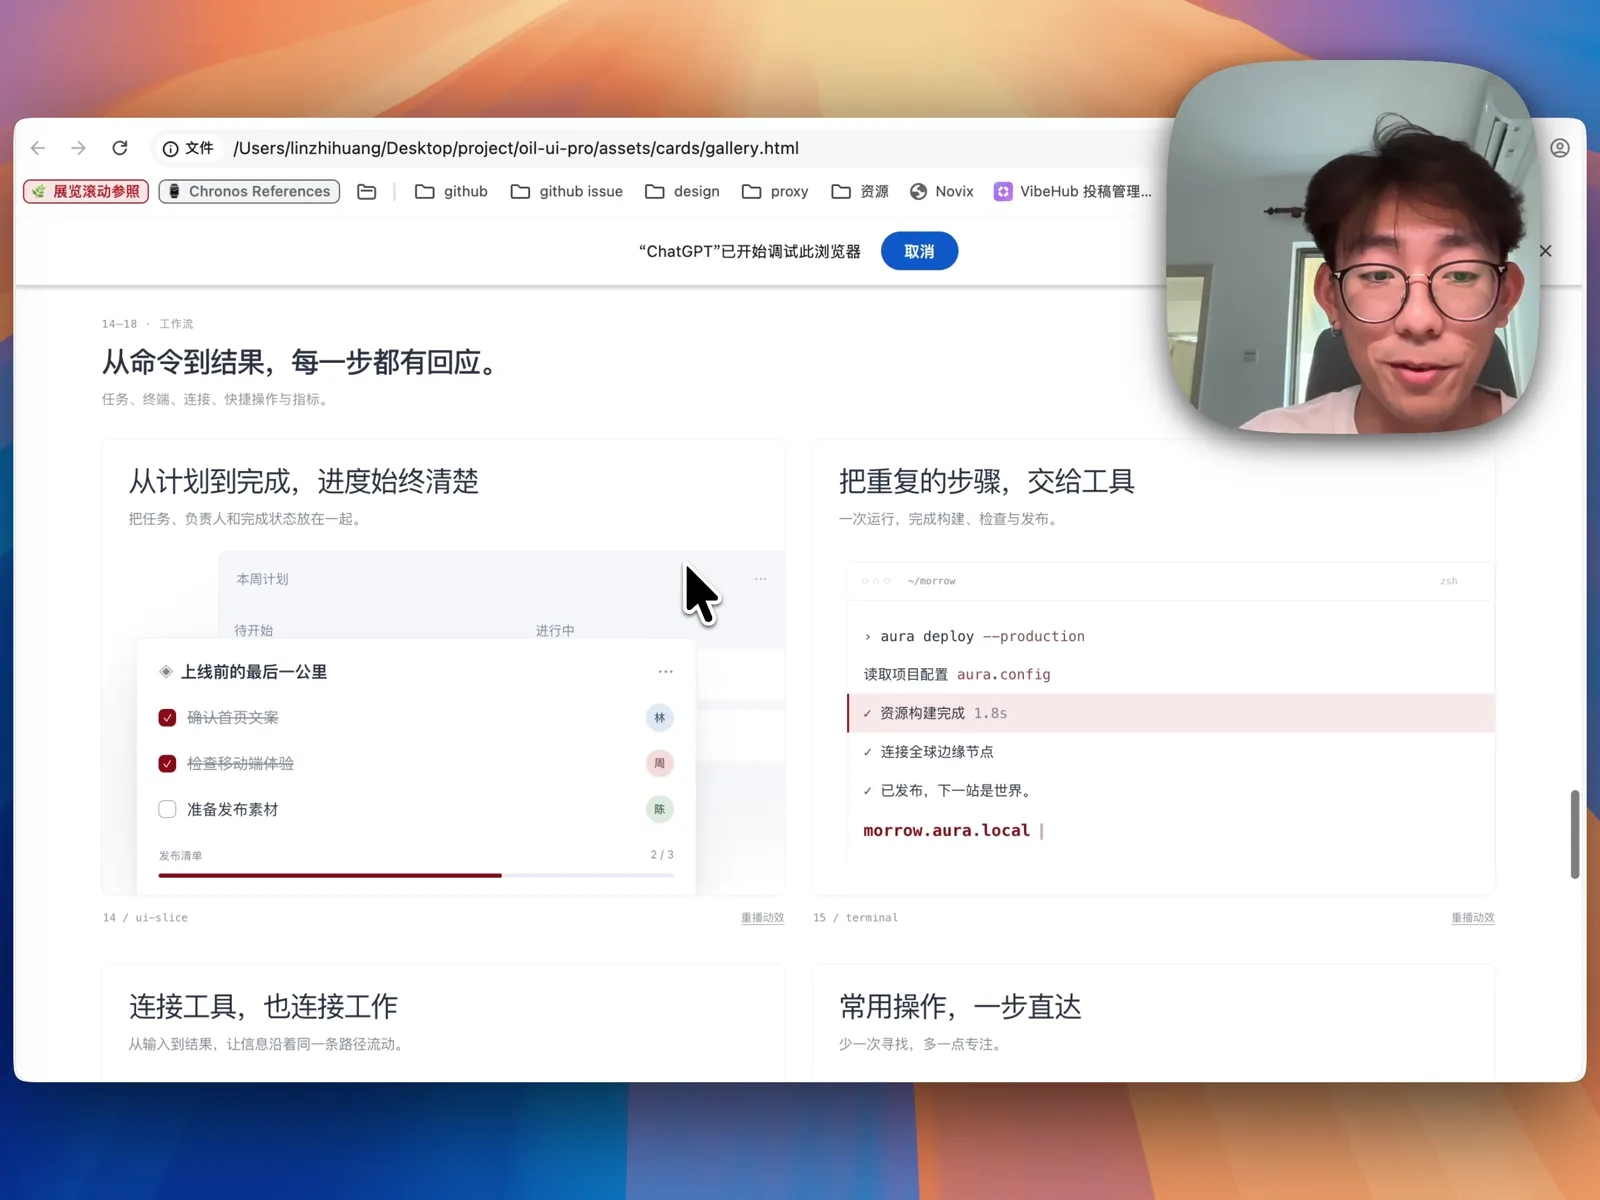This screenshot has height=1200, width=1600.
Task: Click the 林 assignee avatar
Action: click(x=660, y=718)
